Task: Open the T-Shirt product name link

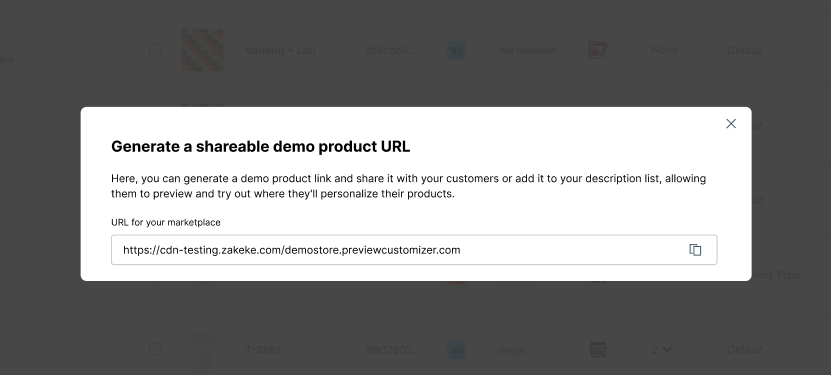Action: click(263, 350)
